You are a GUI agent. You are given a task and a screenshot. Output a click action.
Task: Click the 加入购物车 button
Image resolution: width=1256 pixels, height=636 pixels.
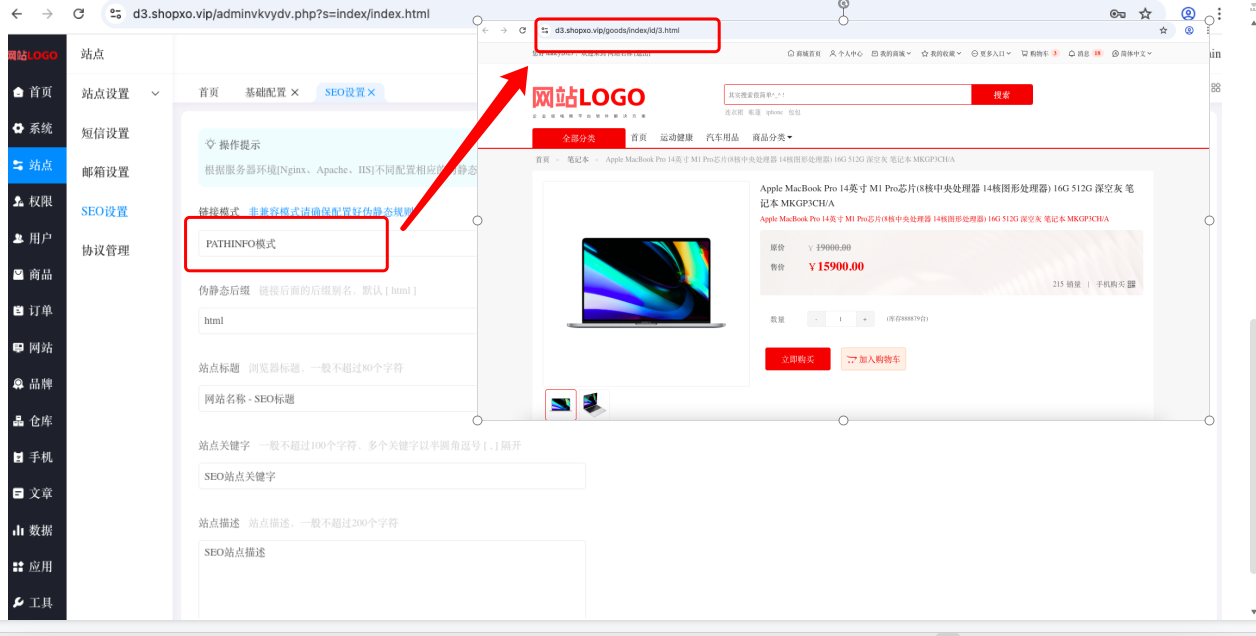873,359
